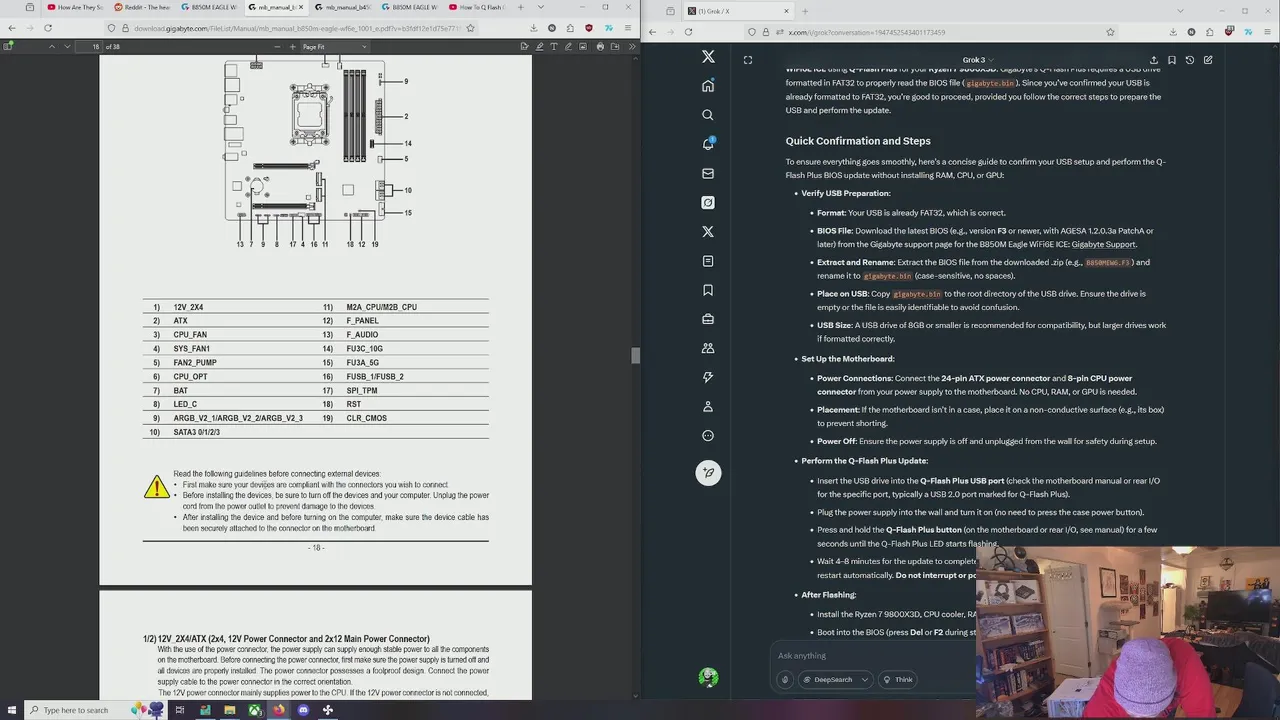This screenshot has height=720, width=1280.
Task: Click Grok attach file icon
Action: (x=785, y=680)
